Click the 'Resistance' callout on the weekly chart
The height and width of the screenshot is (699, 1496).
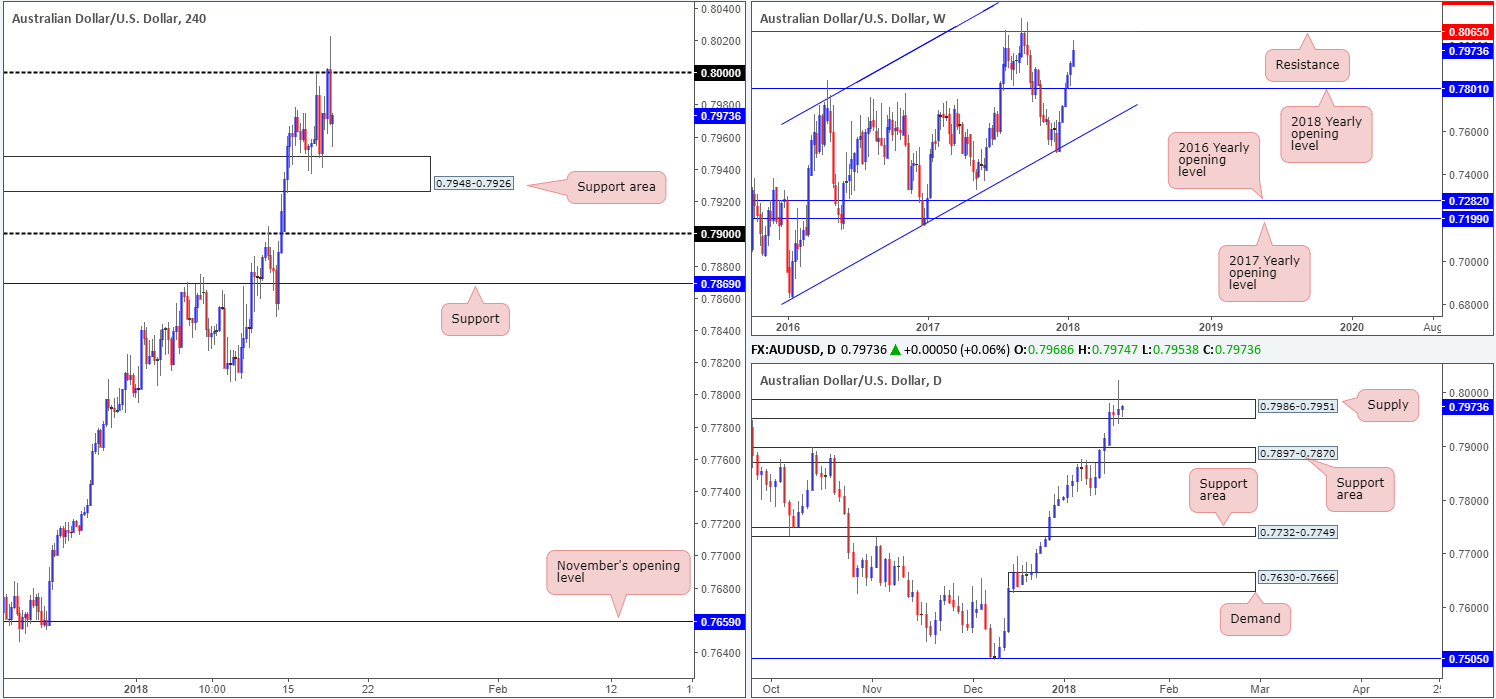[1307, 65]
